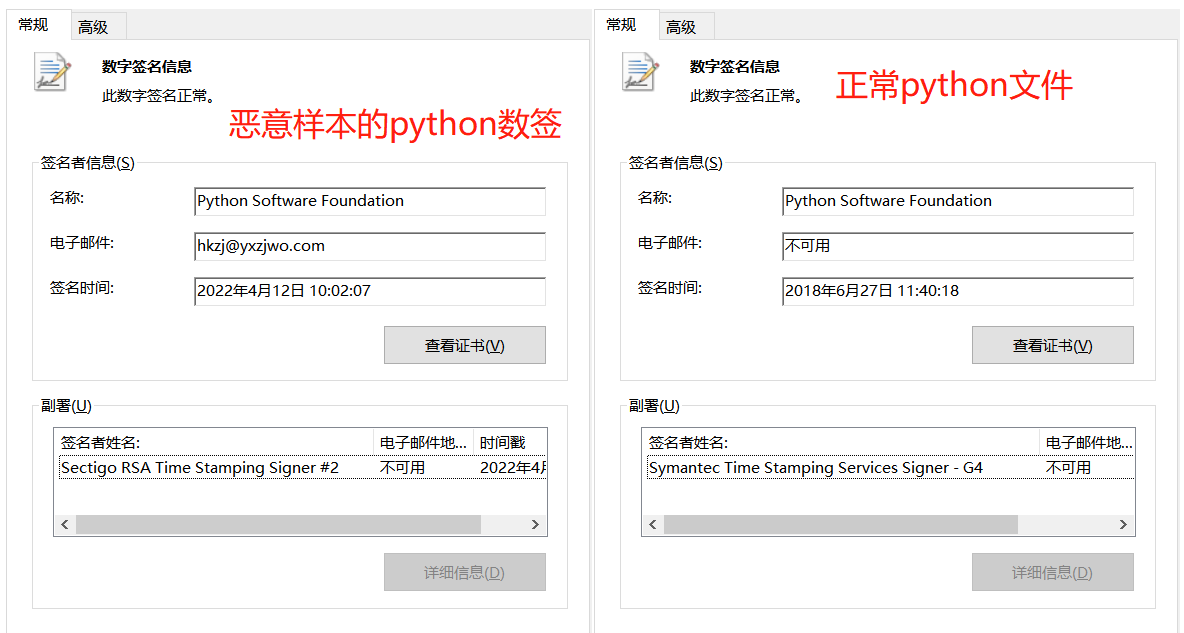The image size is (1184, 633).
Task: Switch to the 高级 tab in left dialog
Action: 96,26
